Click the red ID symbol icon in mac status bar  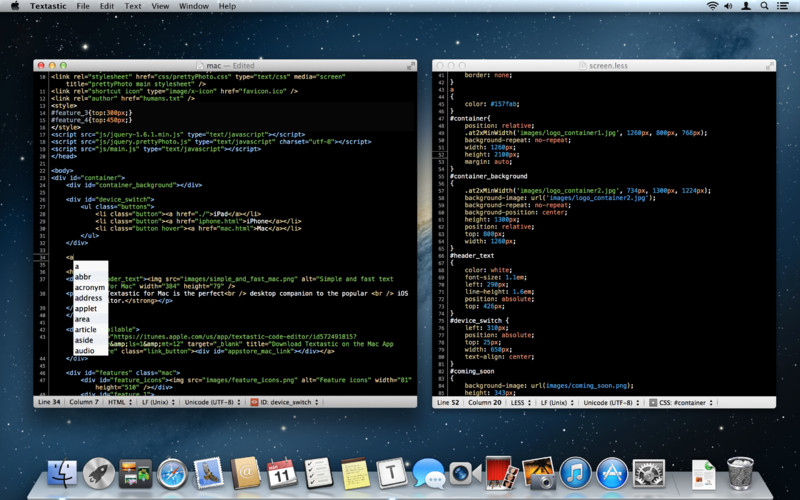click(254, 402)
